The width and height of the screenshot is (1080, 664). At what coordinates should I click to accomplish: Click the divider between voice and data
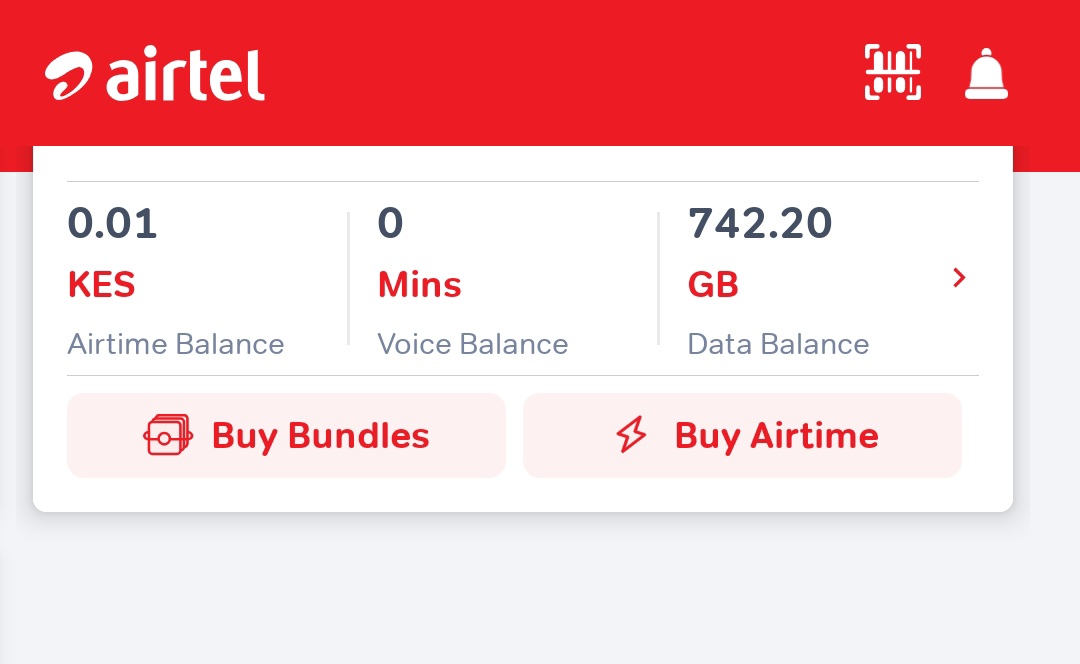point(658,278)
